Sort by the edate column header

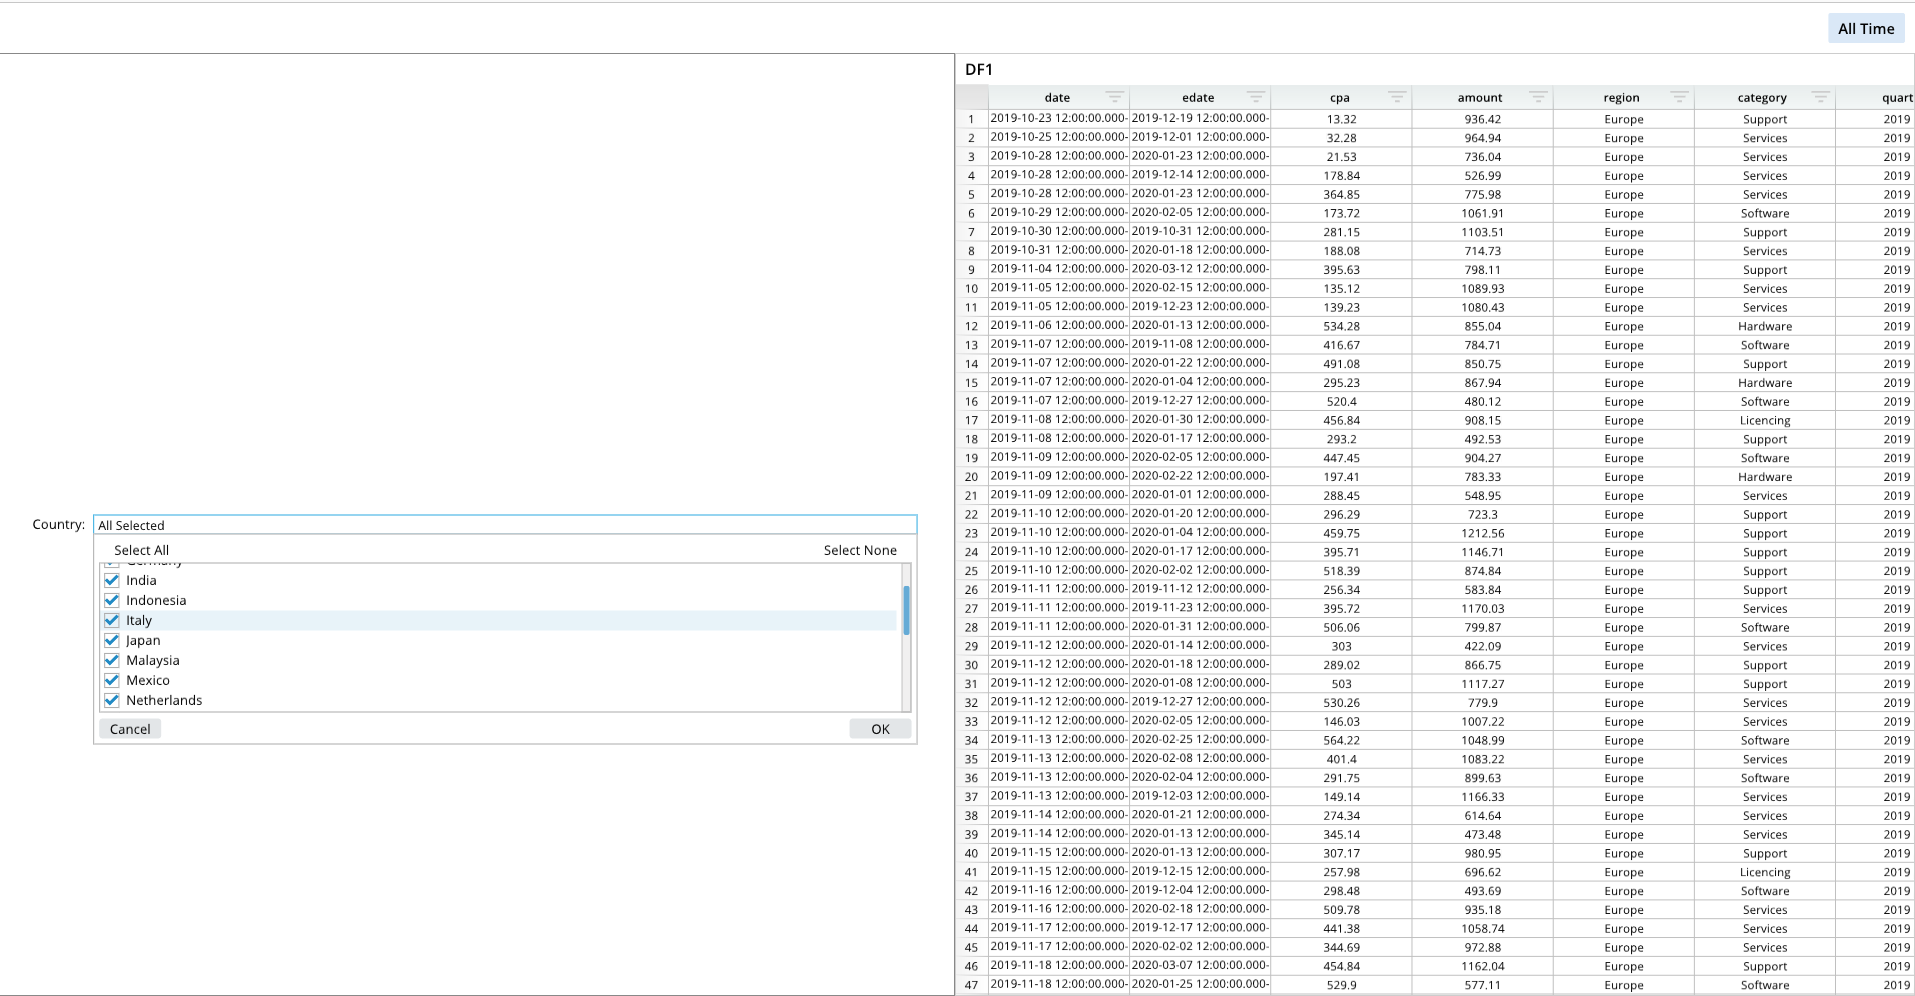(x=1198, y=98)
